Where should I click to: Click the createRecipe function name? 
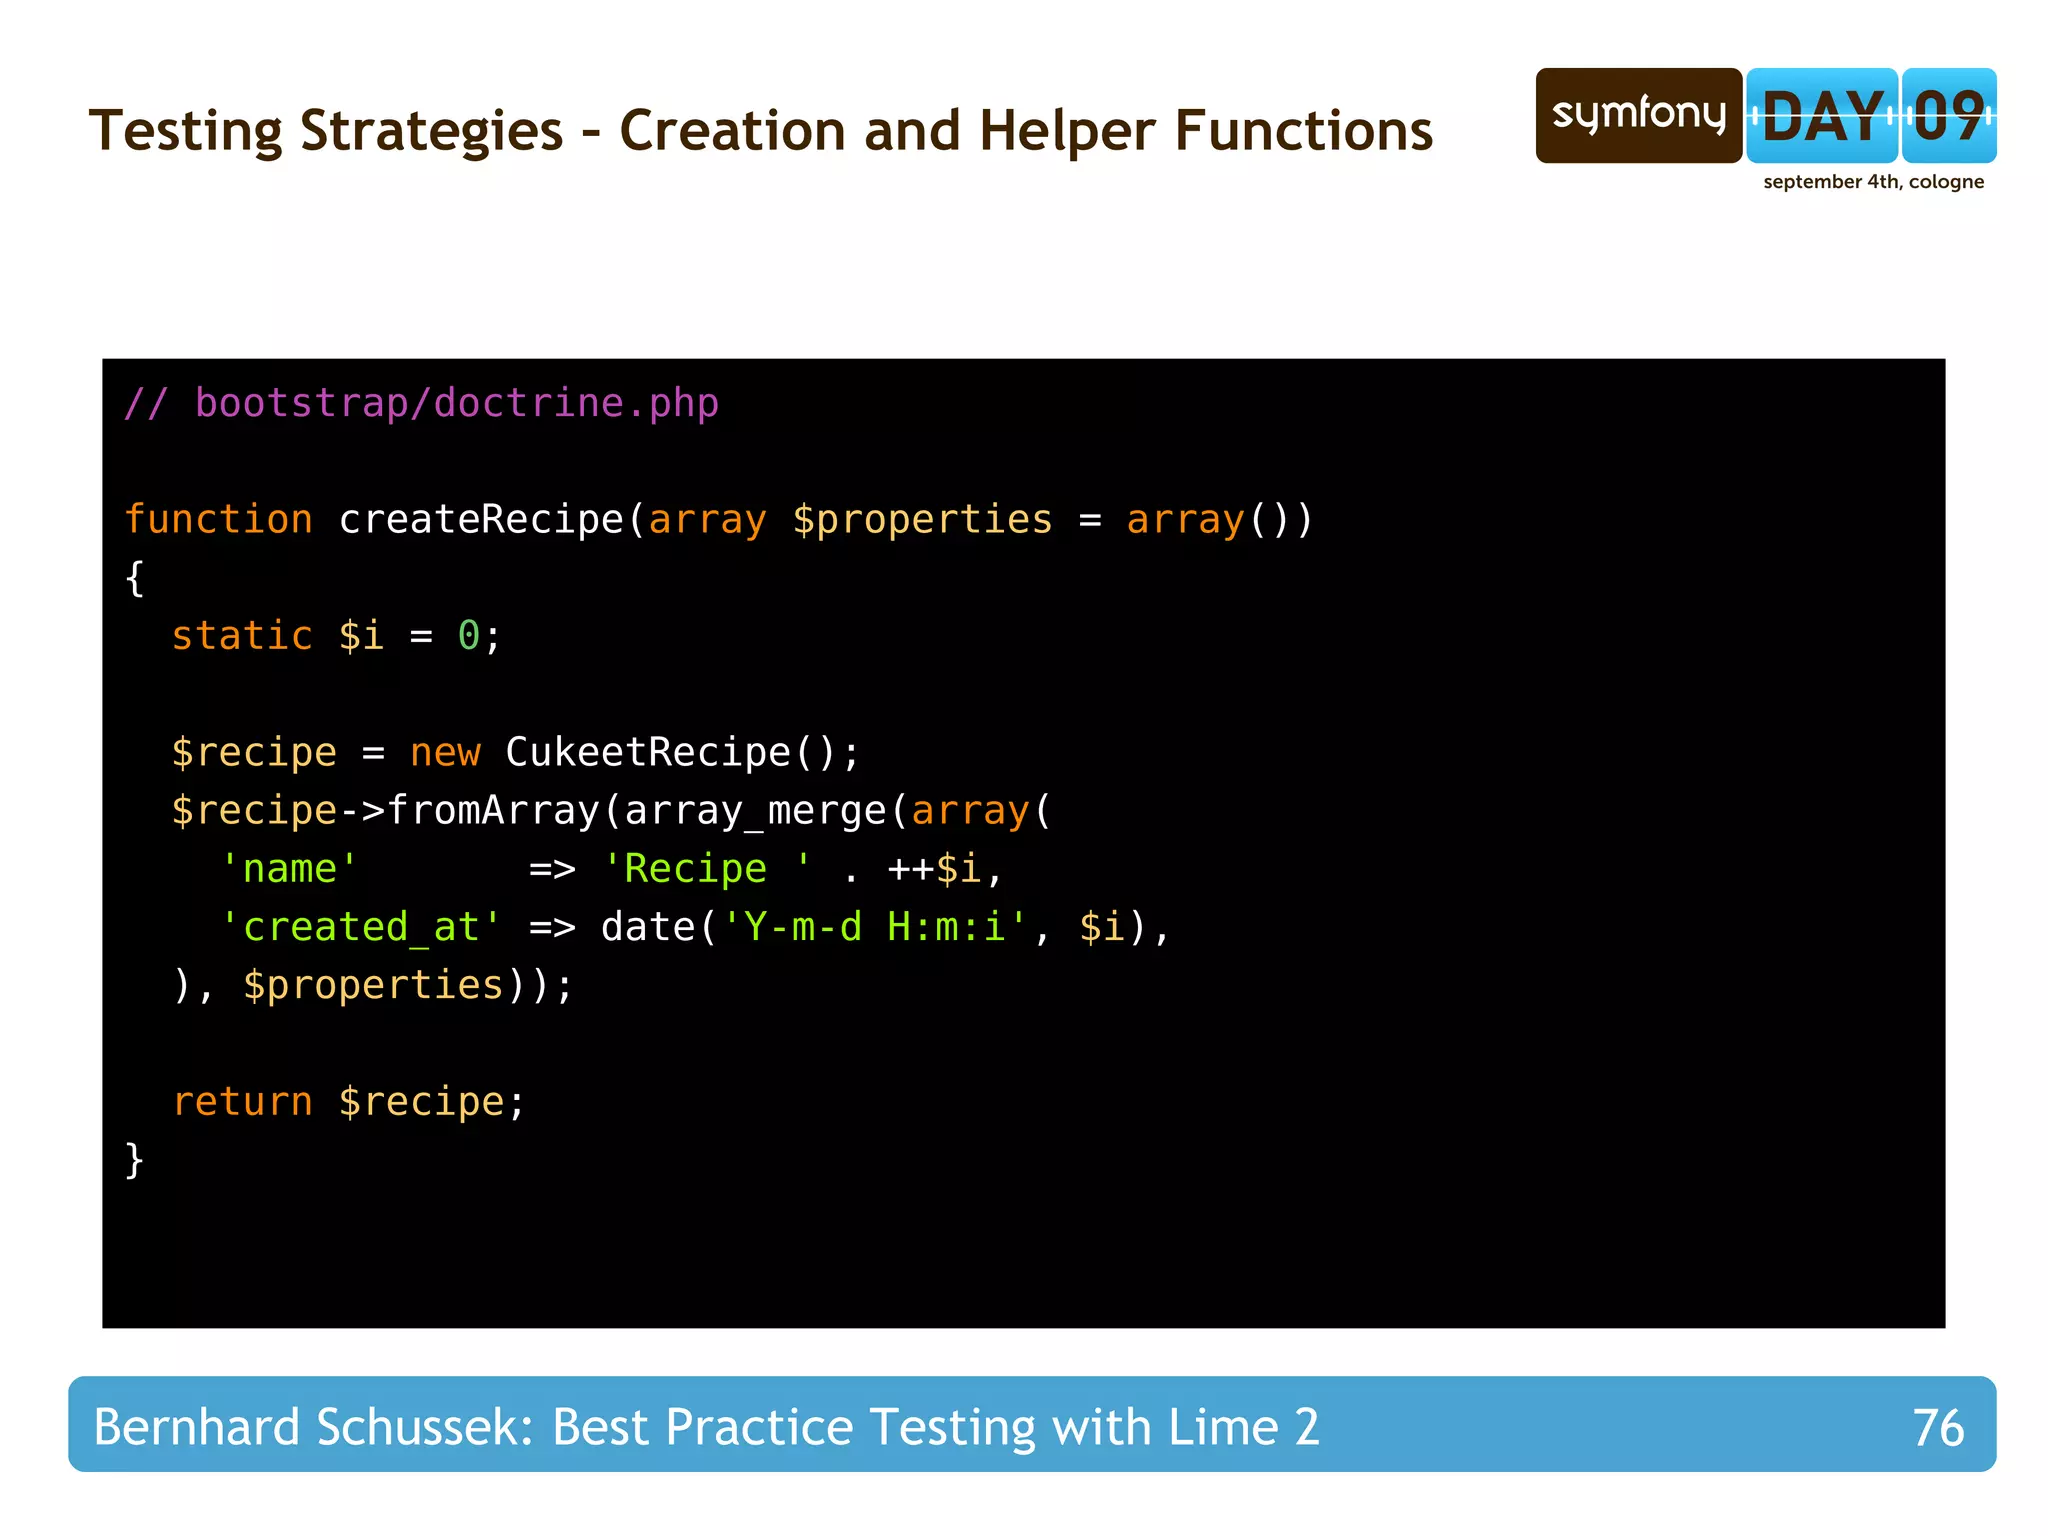(481, 520)
